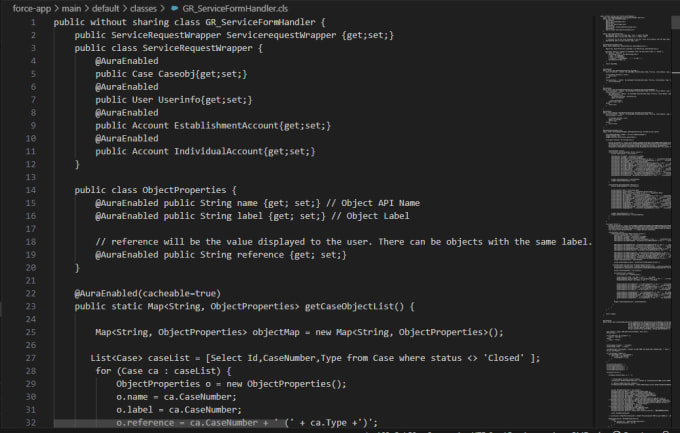Click the IndividualAccount property on line 11
The image size is (680, 433).
click(x=219, y=151)
